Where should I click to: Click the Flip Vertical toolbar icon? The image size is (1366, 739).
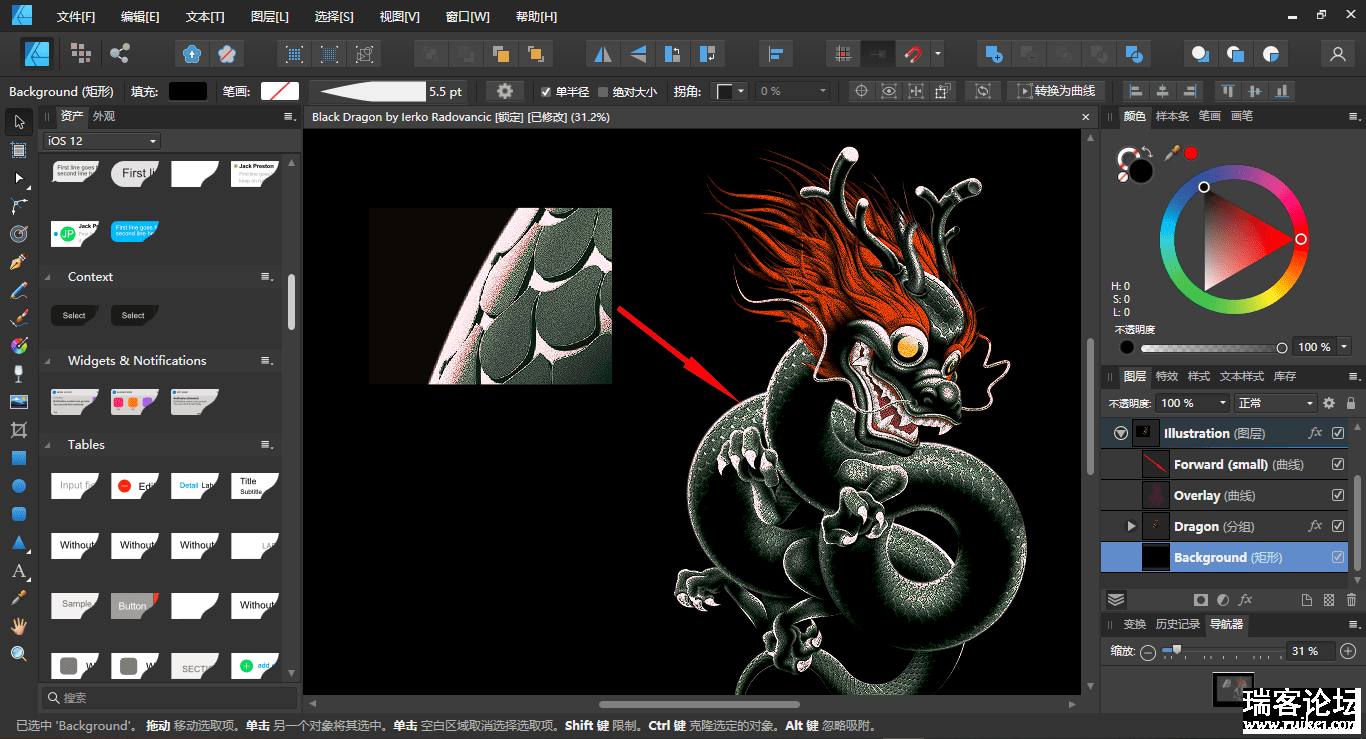click(x=637, y=53)
